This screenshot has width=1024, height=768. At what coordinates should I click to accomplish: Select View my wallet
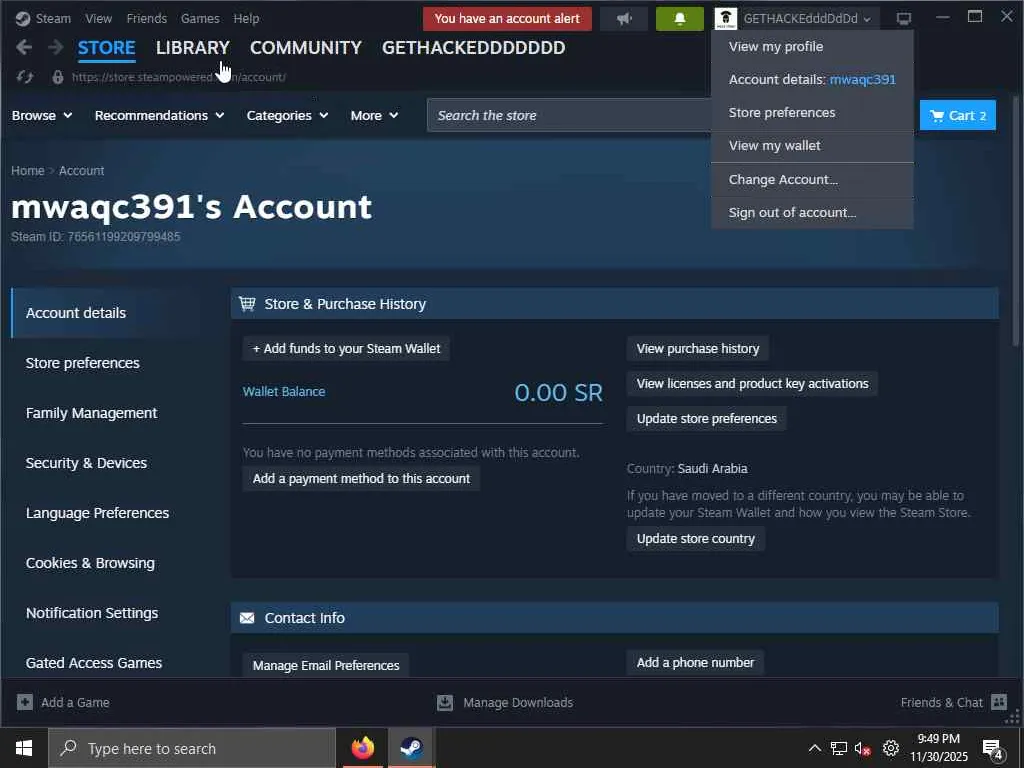click(x=812, y=146)
